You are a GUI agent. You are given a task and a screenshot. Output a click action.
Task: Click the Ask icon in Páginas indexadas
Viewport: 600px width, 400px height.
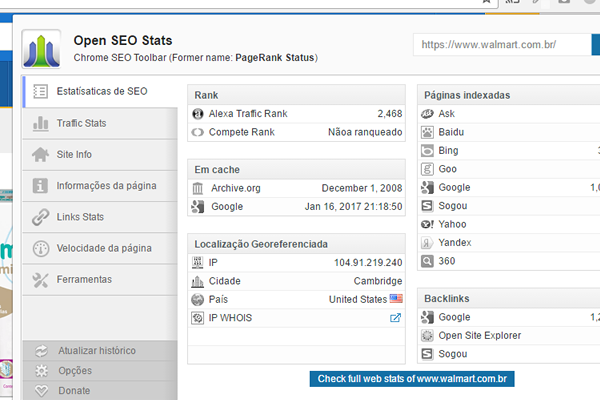click(x=427, y=114)
